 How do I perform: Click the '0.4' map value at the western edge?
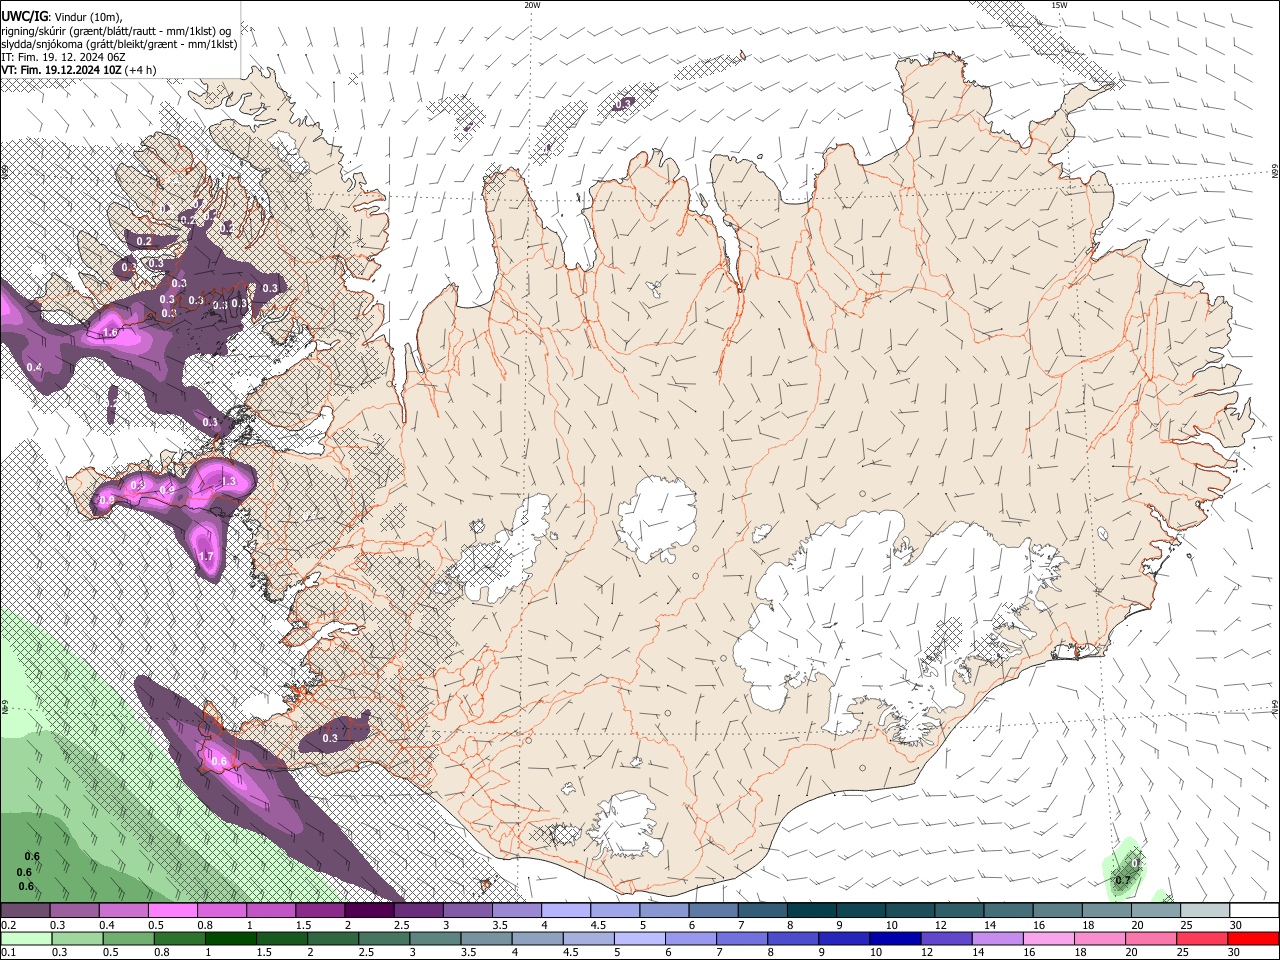coord(35,368)
